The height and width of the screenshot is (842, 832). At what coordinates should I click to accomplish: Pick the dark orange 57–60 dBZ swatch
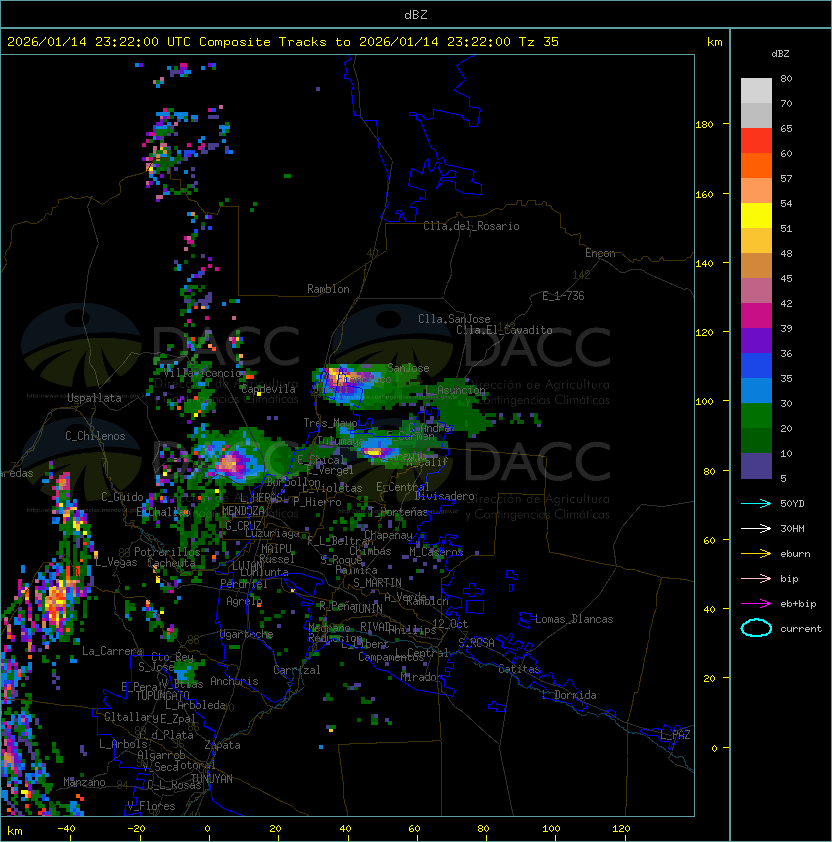(756, 165)
